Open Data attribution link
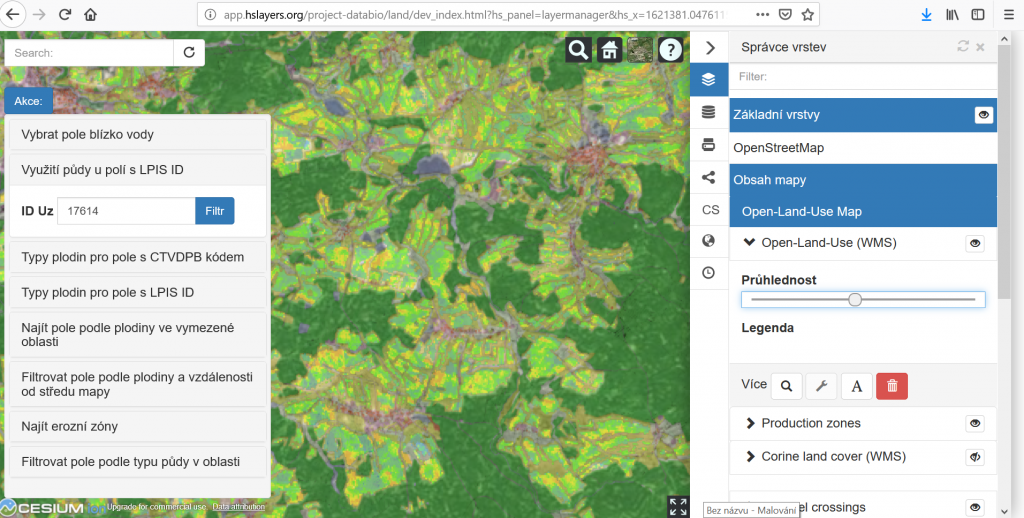 pos(239,507)
